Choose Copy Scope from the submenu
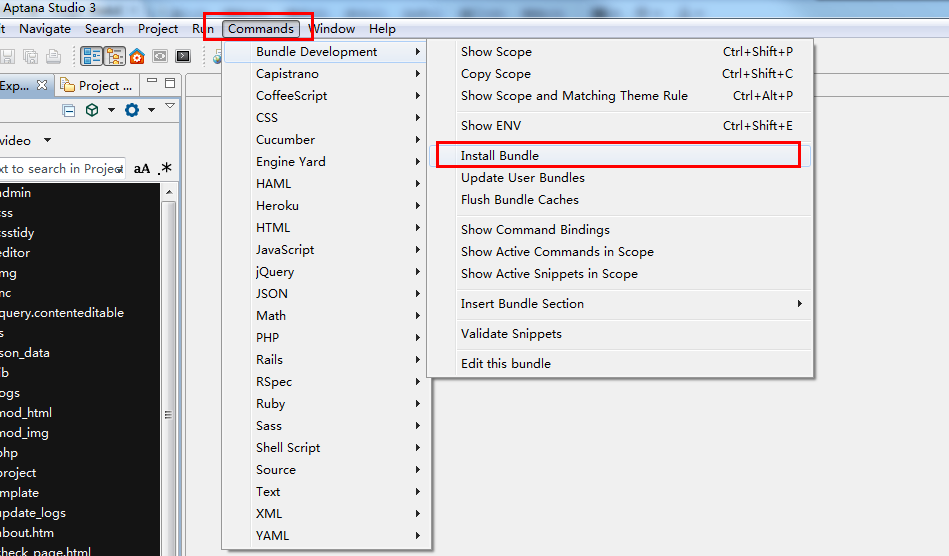Image resolution: width=949 pixels, height=556 pixels. 620,74
